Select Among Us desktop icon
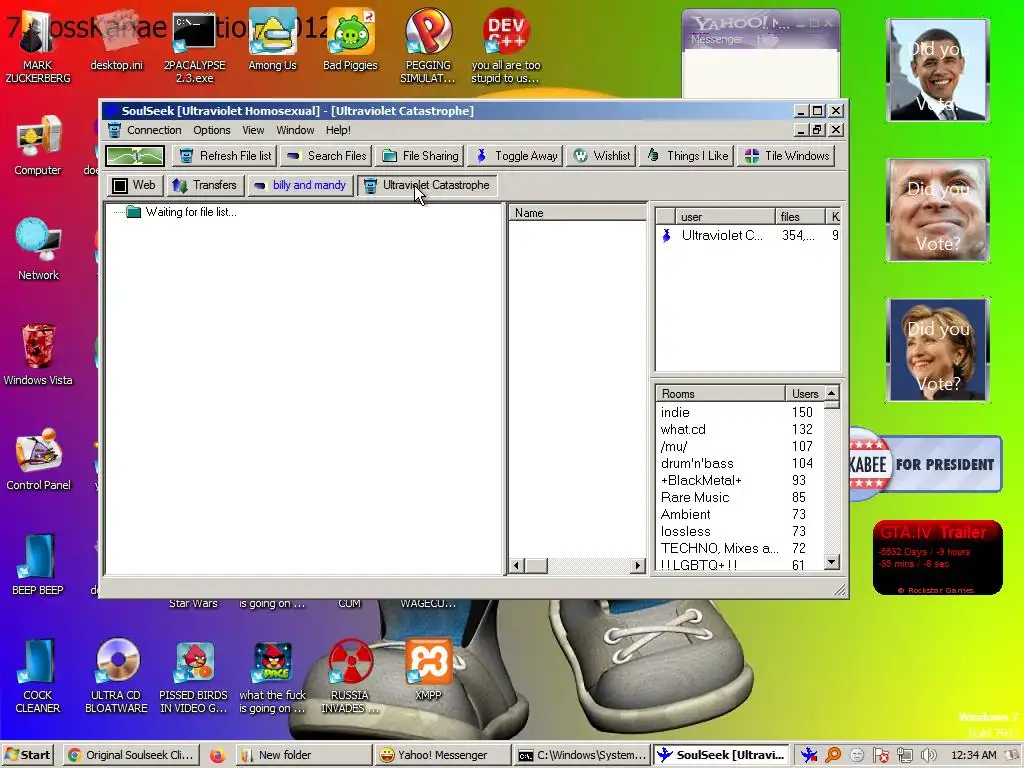This screenshot has width=1024, height=768. click(272, 40)
